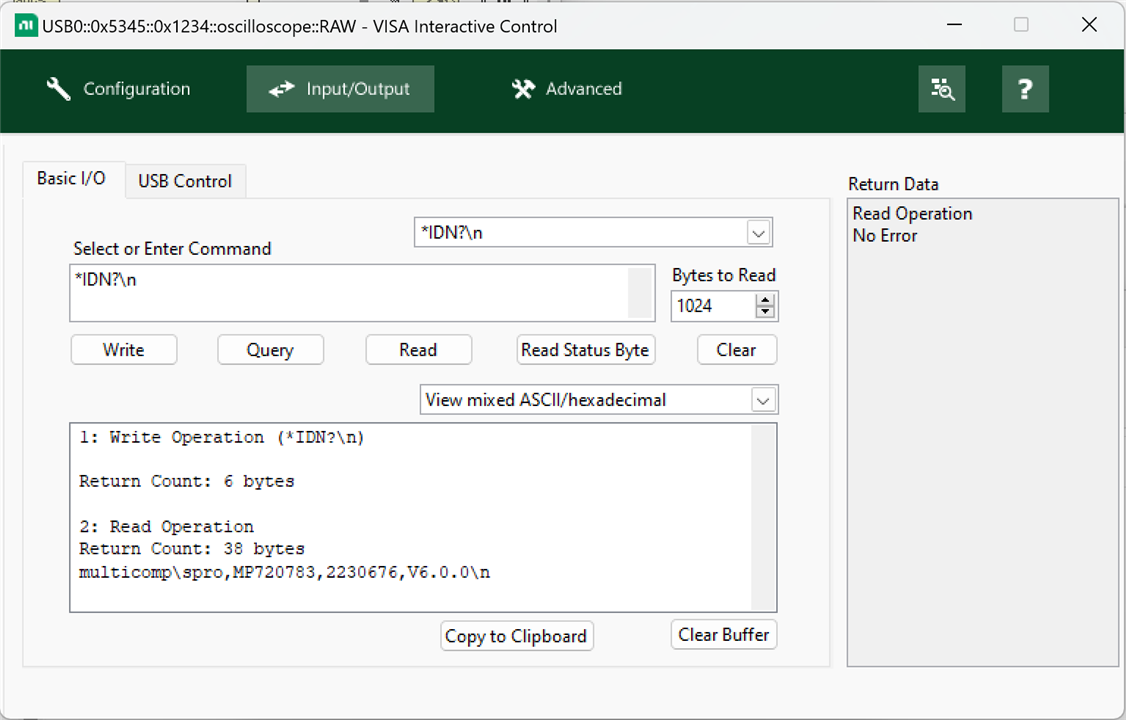This screenshot has height=720, width=1126.
Task: Open the session search/log icon button
Action: (x=941, y=89)
